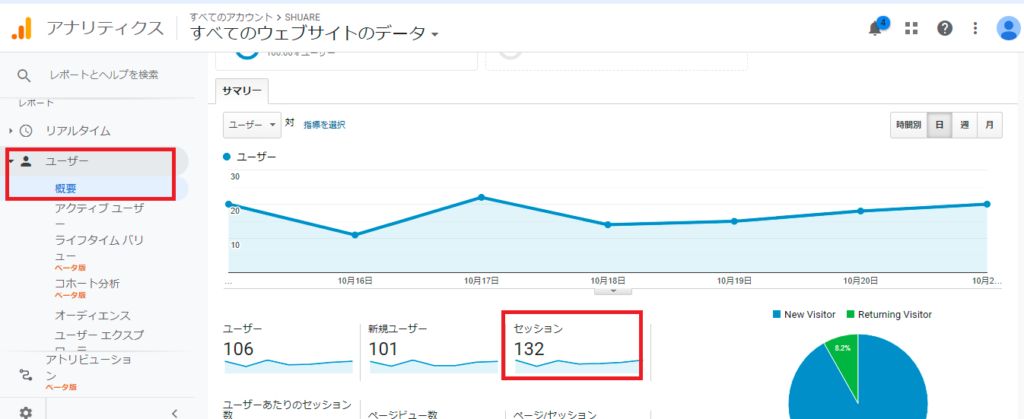Screen dimensions: 1024x419
Task: Open the help question mark icon
Action: pos(944,28)
